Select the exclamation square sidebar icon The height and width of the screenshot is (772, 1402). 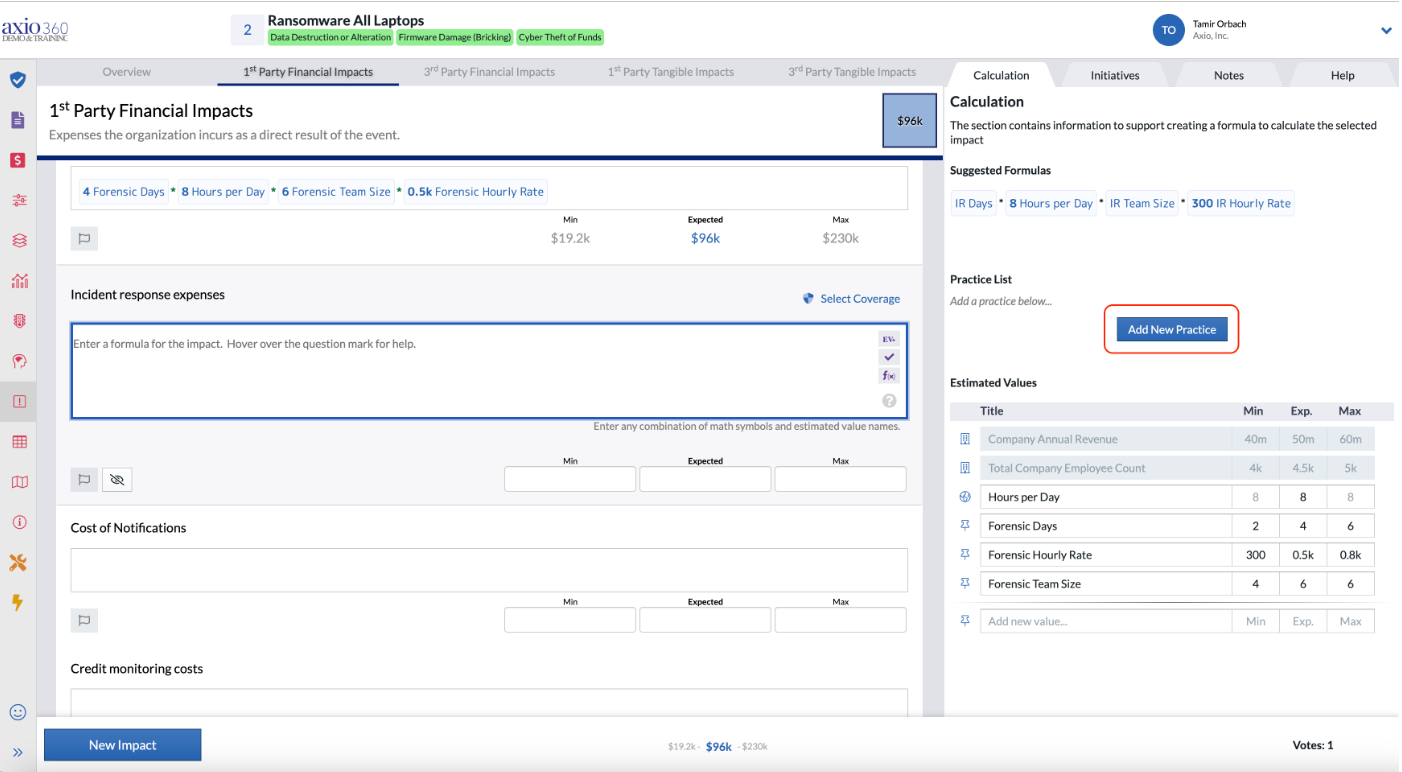[19, 401]
